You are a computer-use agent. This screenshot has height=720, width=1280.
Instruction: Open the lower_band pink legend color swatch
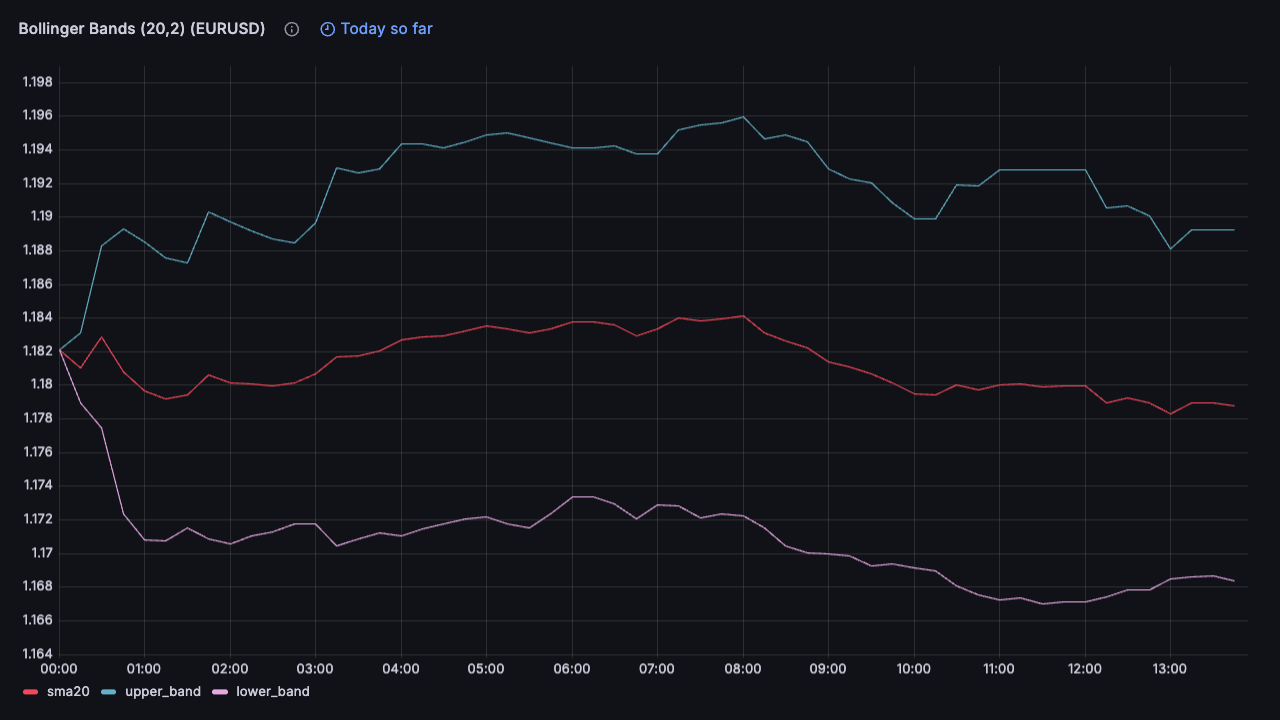(x=219, y=691)
